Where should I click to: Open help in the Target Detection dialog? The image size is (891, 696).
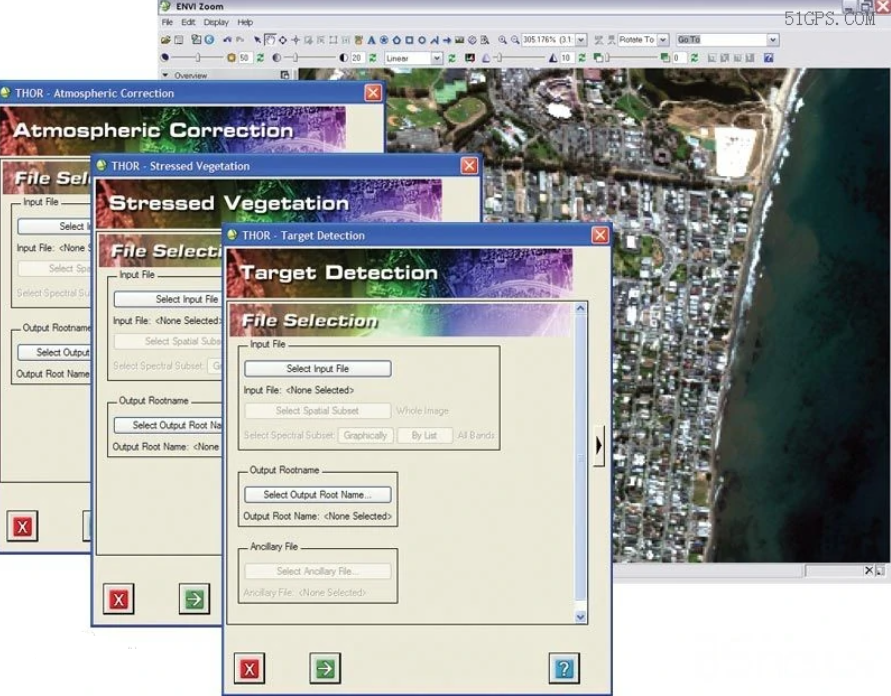[564, 667]
